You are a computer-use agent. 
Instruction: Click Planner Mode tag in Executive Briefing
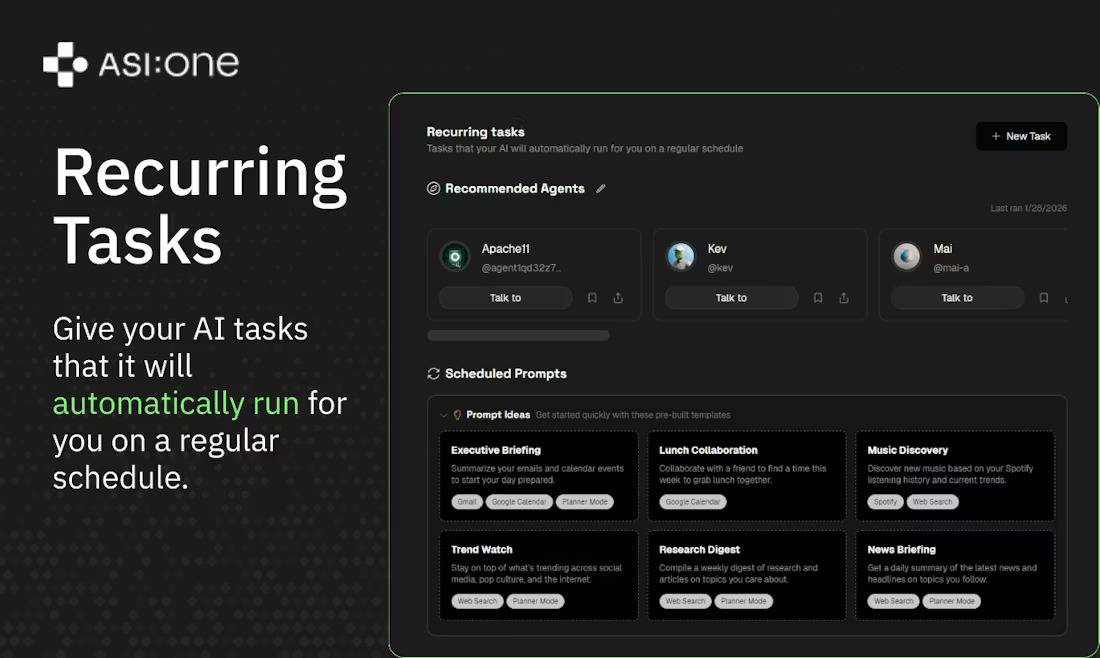(x=584, y=502)
